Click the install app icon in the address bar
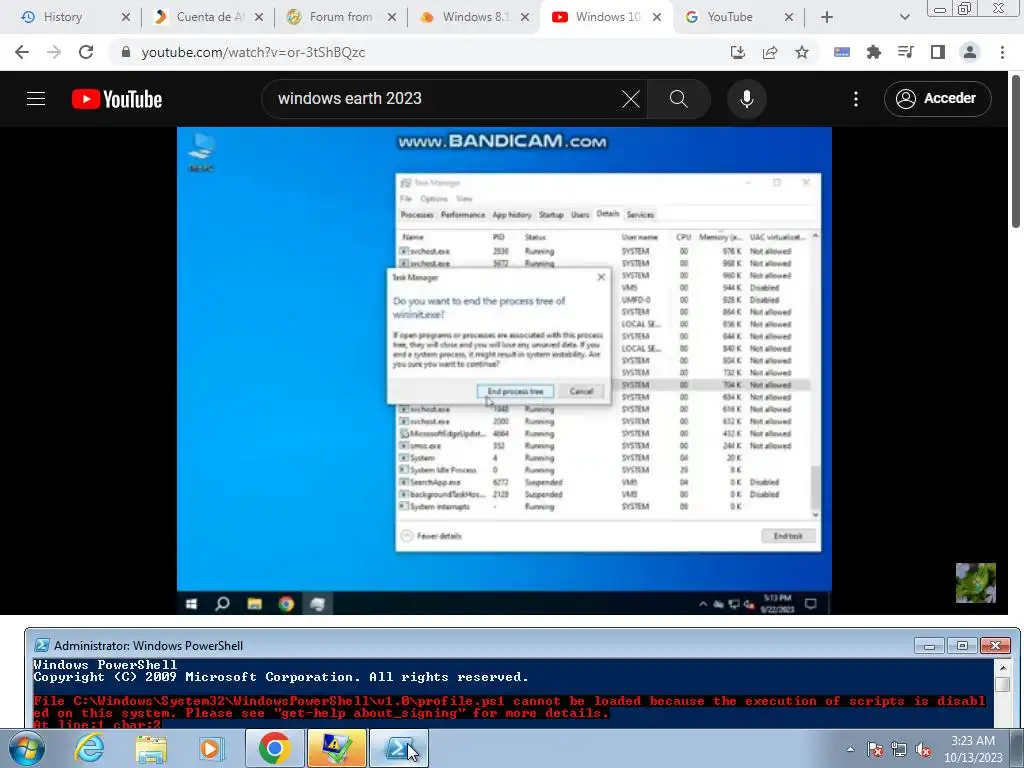The image size is (1024, 768). [737, 52]
